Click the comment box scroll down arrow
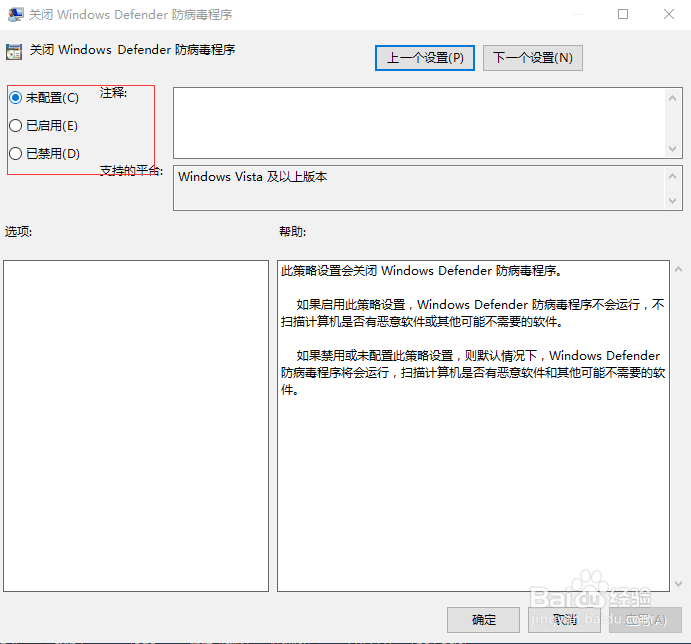The image size is (691, 644). click(x=672, y=149)
